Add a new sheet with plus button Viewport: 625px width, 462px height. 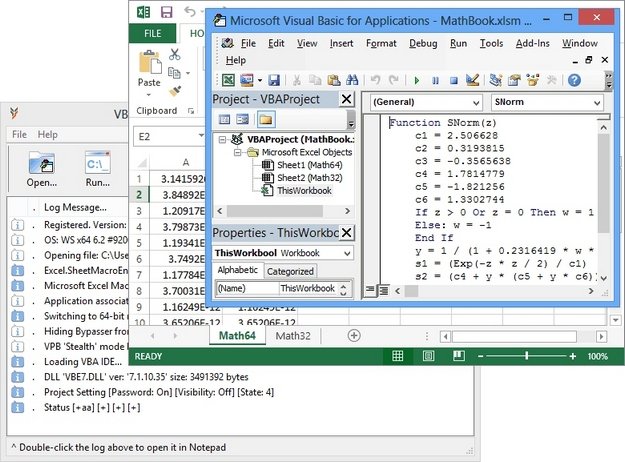tap(354, 335)
